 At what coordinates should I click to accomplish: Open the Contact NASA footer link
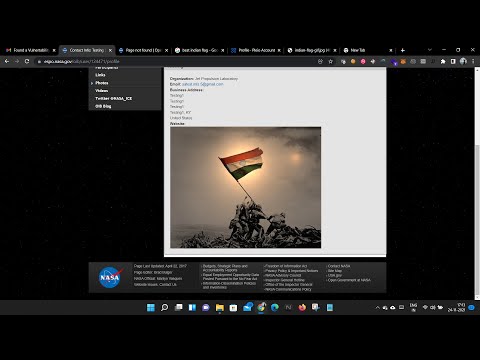click(x=339, y=266)
